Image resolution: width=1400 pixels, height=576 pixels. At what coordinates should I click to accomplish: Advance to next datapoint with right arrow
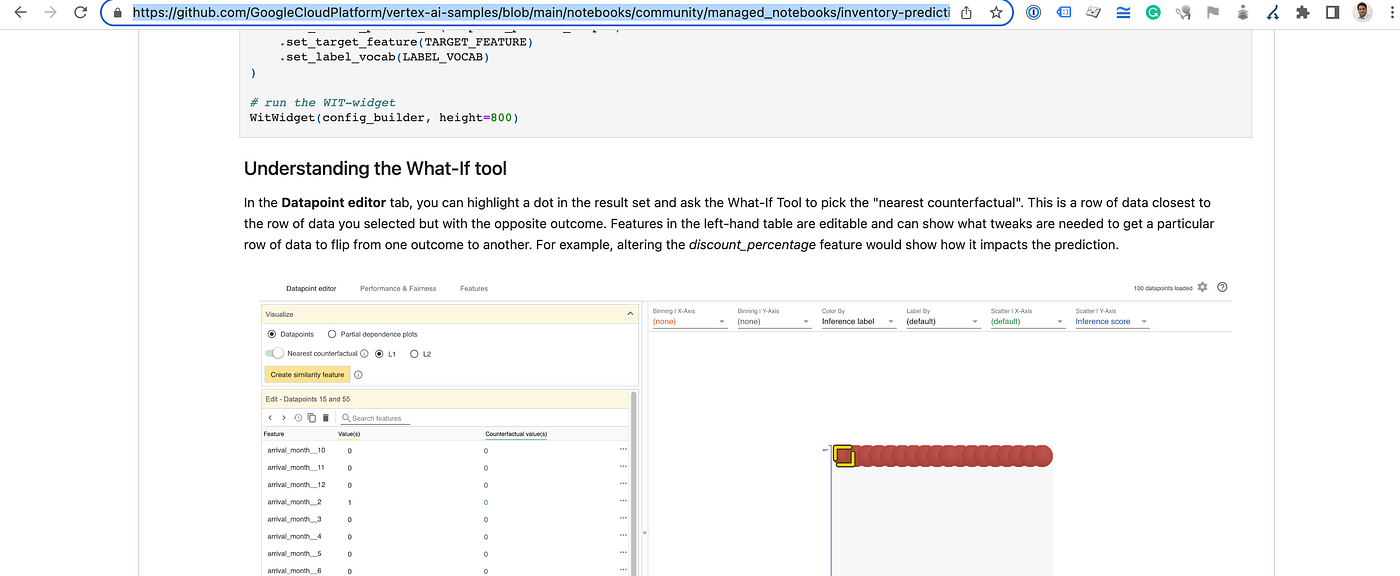tap(284, 417)
